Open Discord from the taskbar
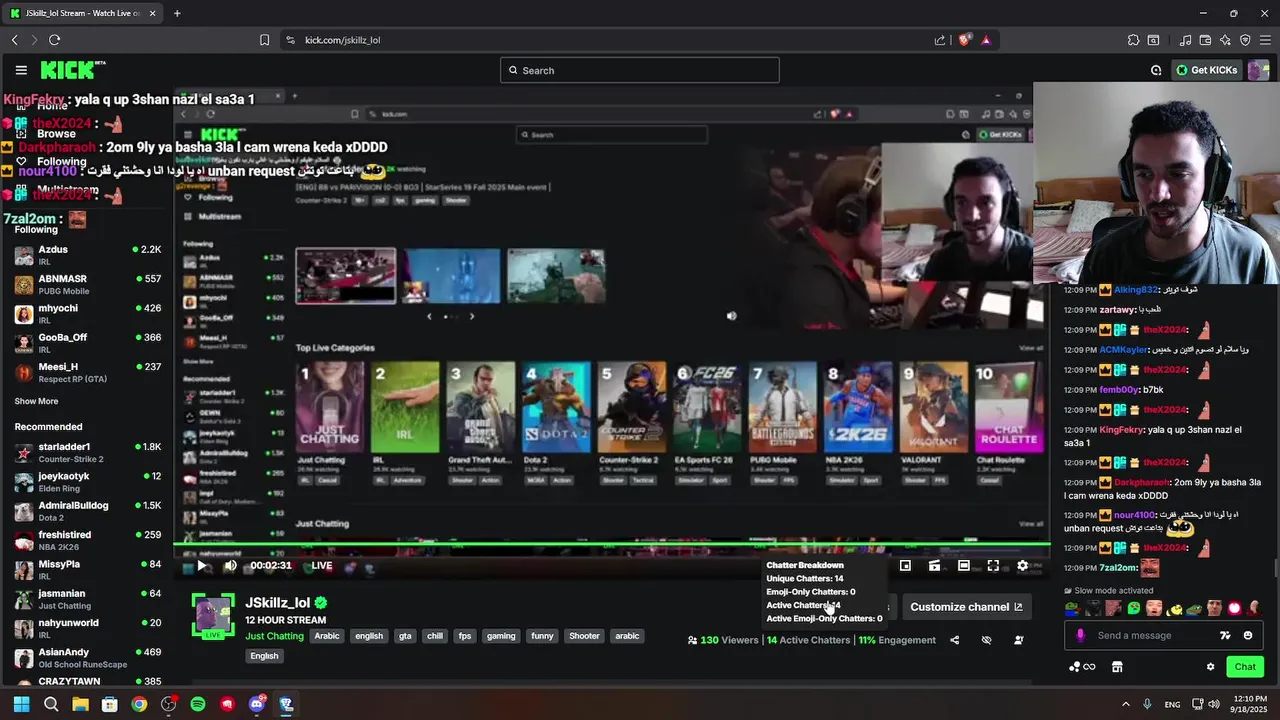 click(x=257, y=704)
